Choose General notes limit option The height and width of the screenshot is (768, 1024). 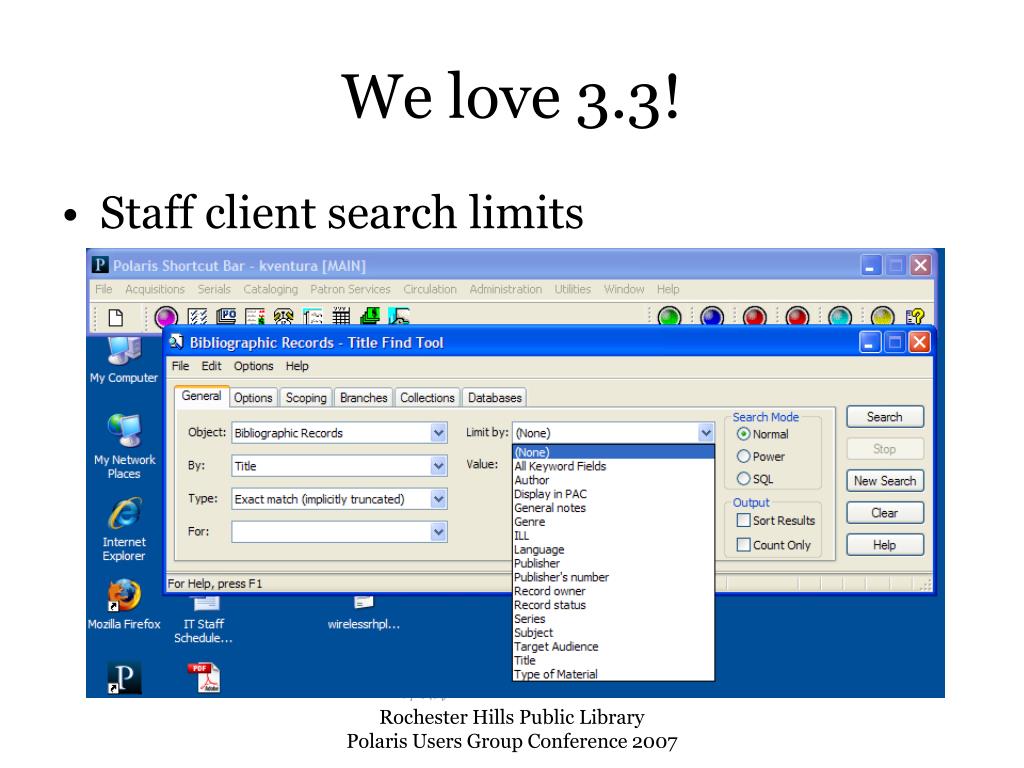pos(613,508)
